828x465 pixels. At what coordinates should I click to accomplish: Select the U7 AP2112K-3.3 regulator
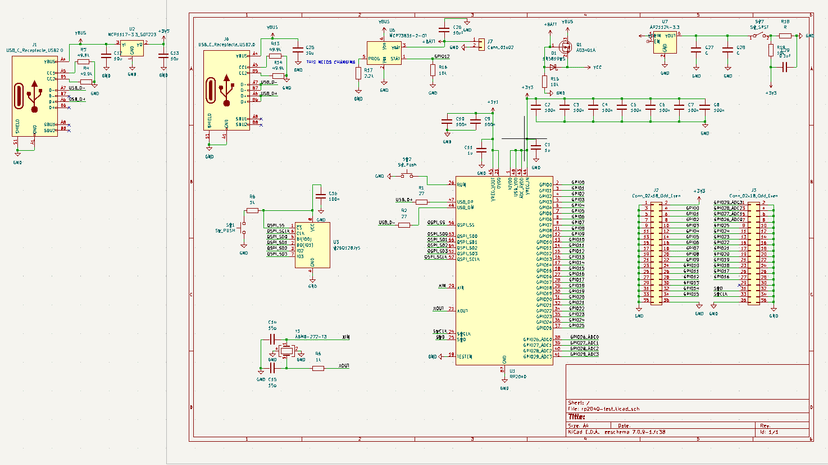(665, 43)
